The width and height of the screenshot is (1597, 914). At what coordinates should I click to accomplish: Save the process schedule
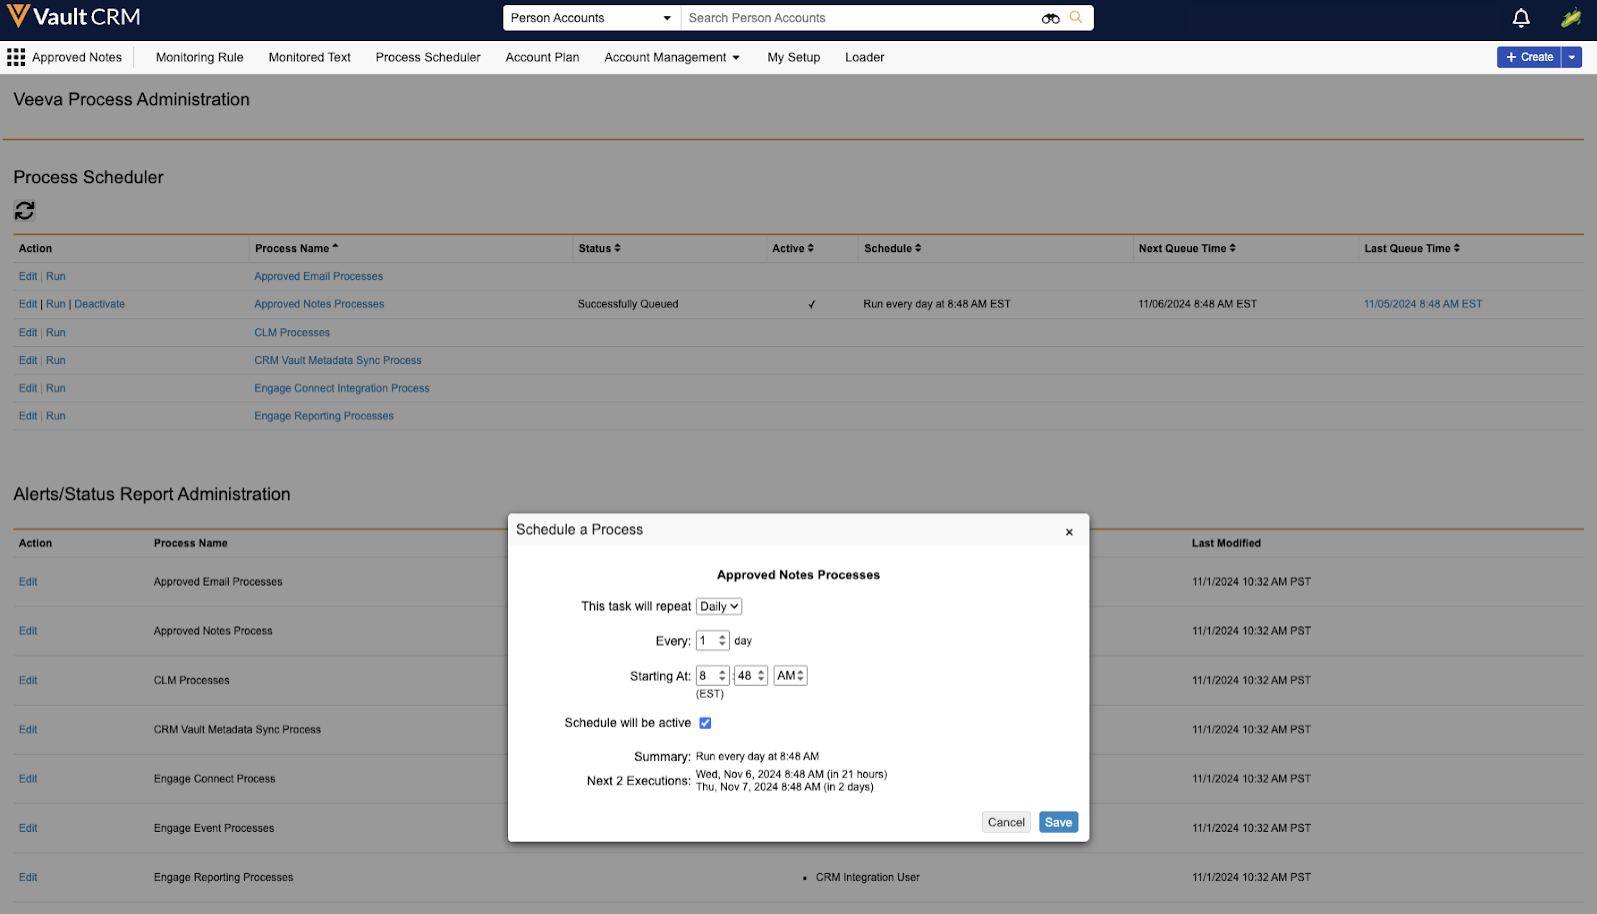click(x=1058, y=822)
